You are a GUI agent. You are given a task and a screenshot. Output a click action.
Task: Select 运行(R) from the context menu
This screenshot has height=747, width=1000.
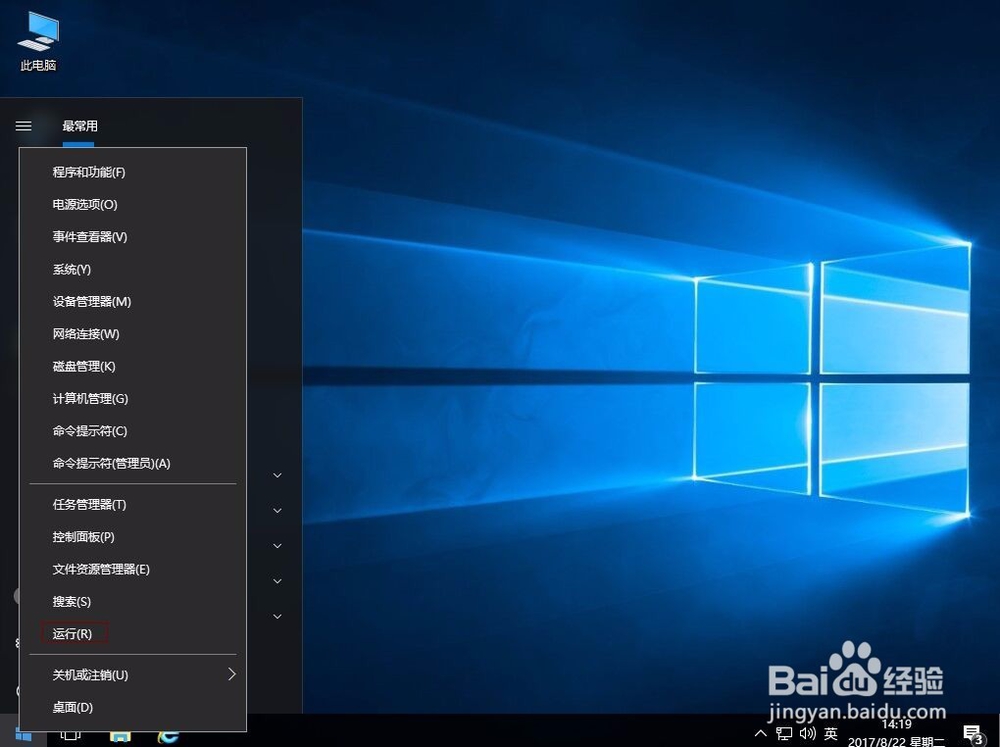pyautogui.click(x=73, y=633)
